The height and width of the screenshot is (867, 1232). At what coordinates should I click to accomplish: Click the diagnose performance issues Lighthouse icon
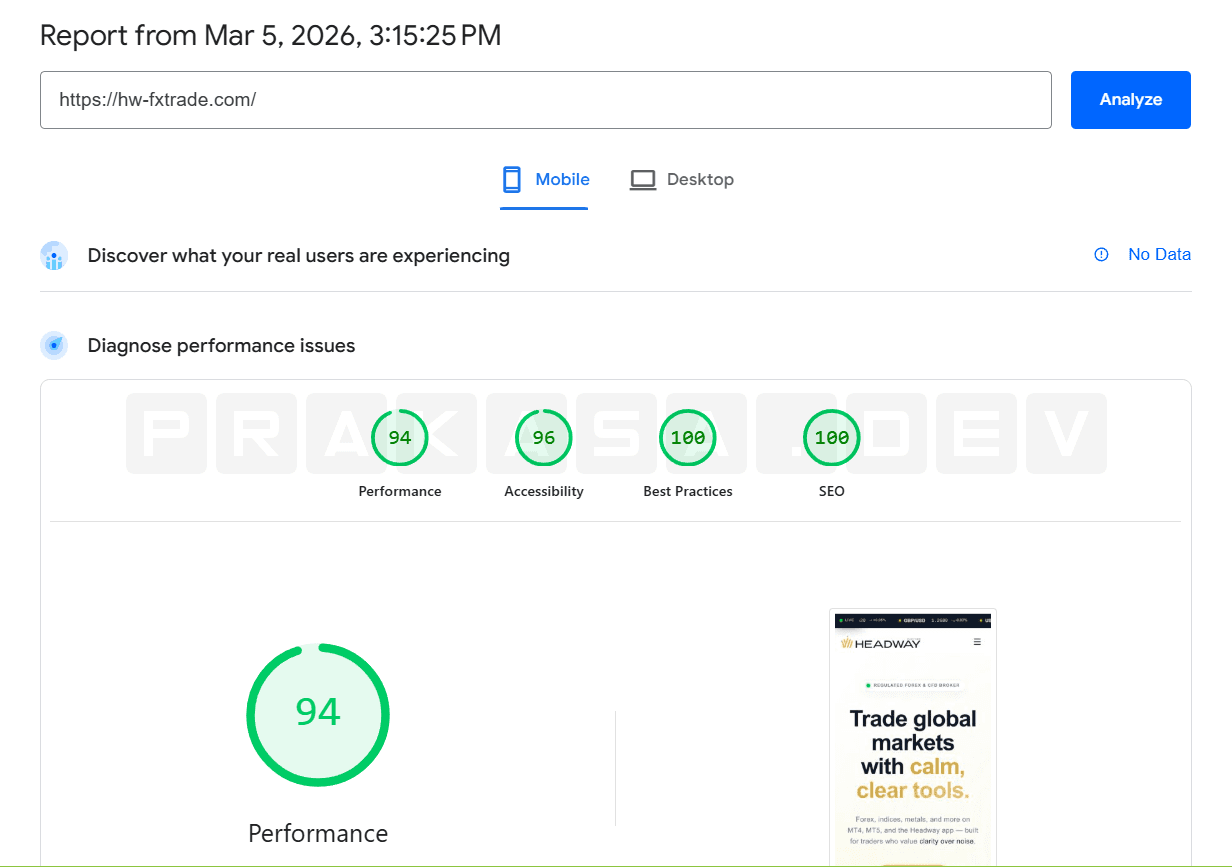pos(53,345)
